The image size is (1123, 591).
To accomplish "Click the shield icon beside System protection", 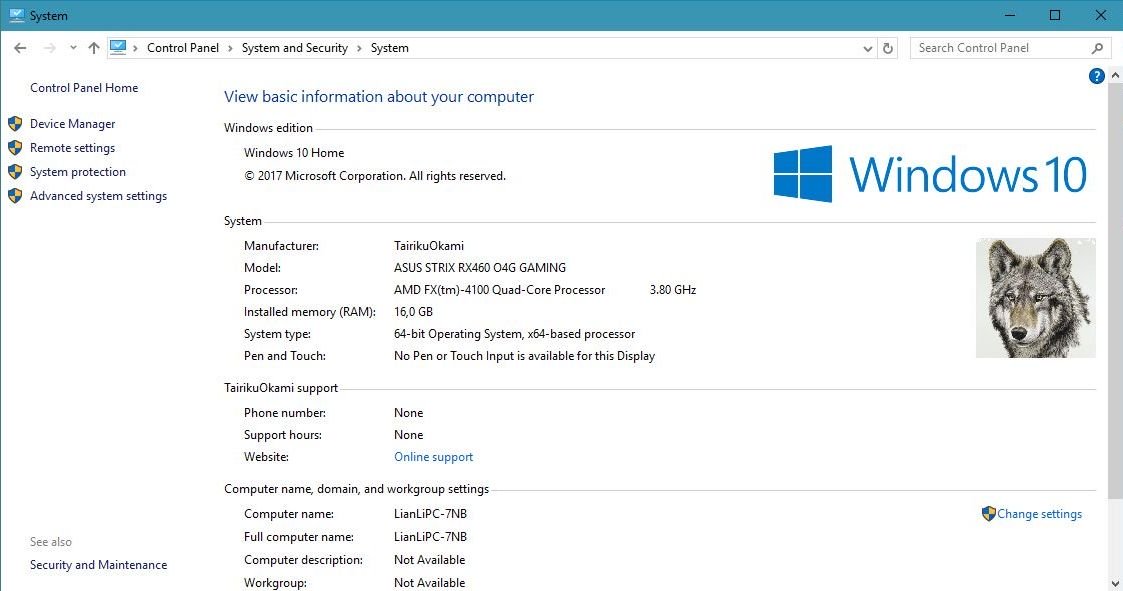I will pos(15,172).
